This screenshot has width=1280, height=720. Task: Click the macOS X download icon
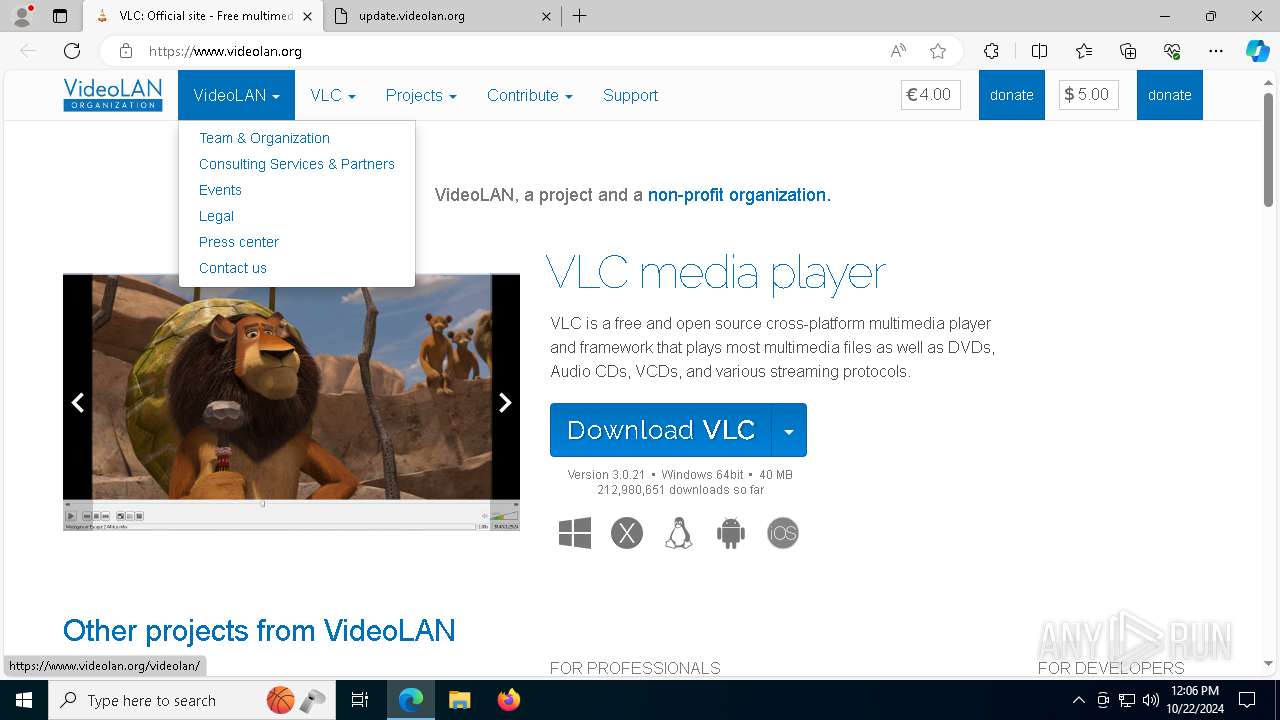click(x=627, y=533)
